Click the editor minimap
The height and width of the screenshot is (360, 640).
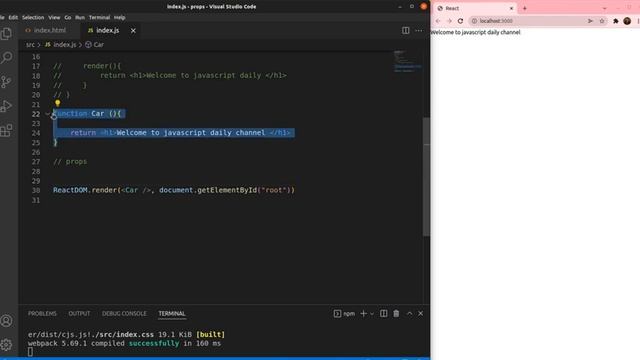pos(407,61)
